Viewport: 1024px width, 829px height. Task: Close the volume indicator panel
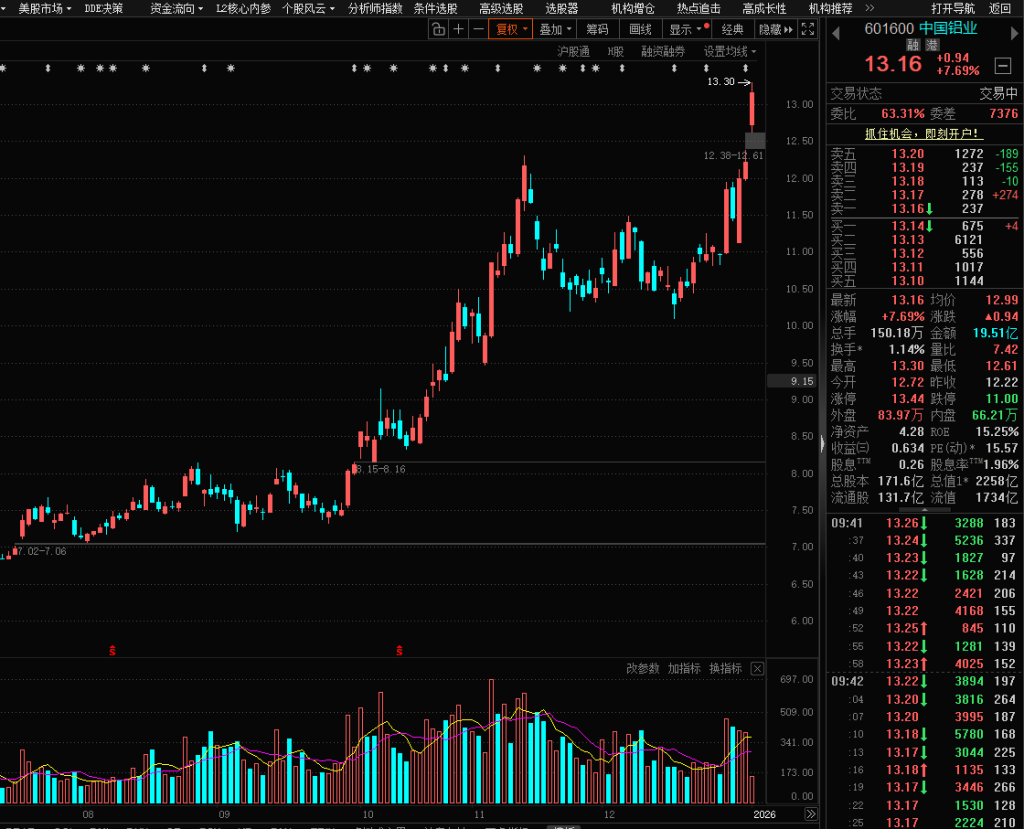[757, 669]
